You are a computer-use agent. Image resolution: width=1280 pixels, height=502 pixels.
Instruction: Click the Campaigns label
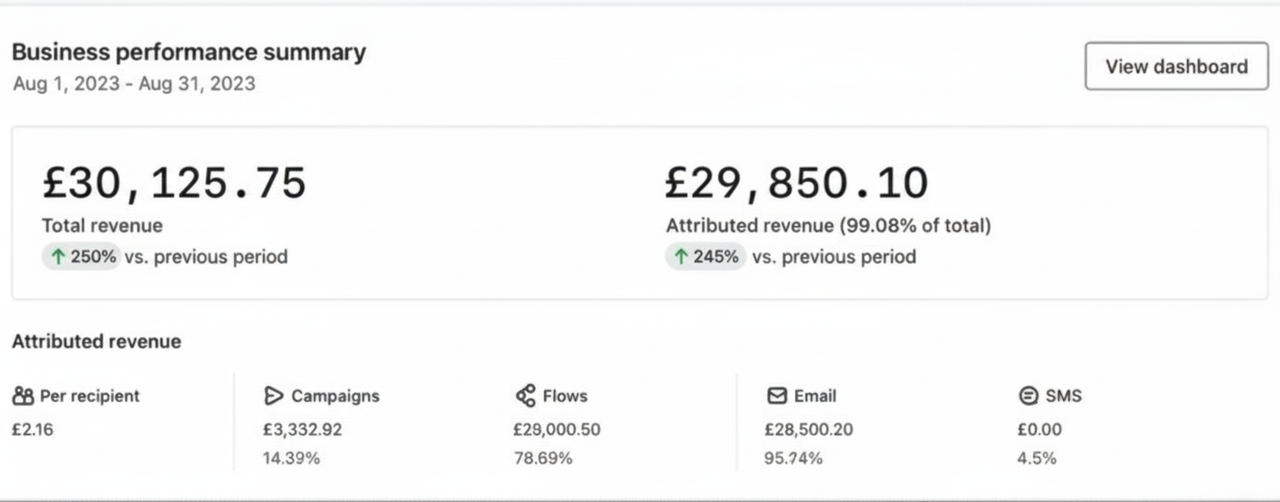click(x=335, y=396)
